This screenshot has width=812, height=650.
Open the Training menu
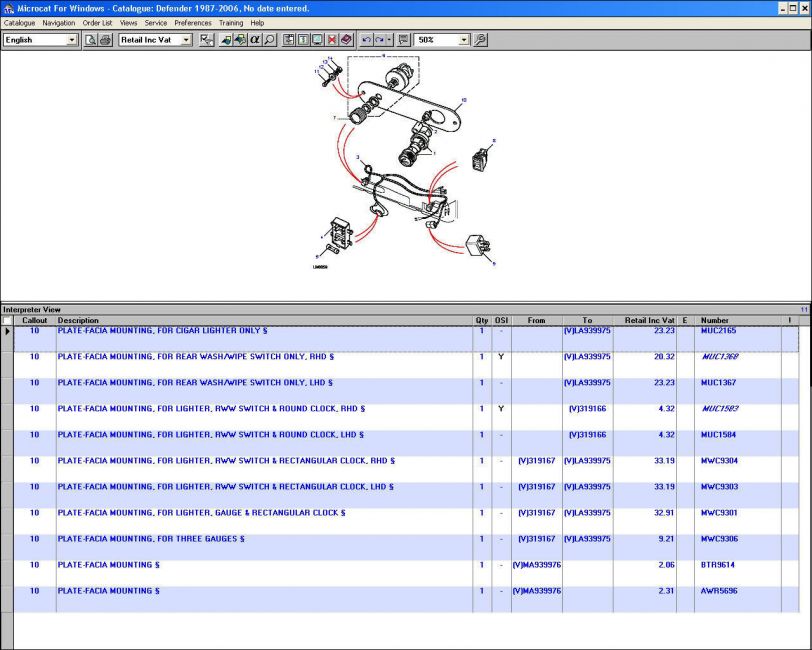pyautogui.click(x=231, y=23)
